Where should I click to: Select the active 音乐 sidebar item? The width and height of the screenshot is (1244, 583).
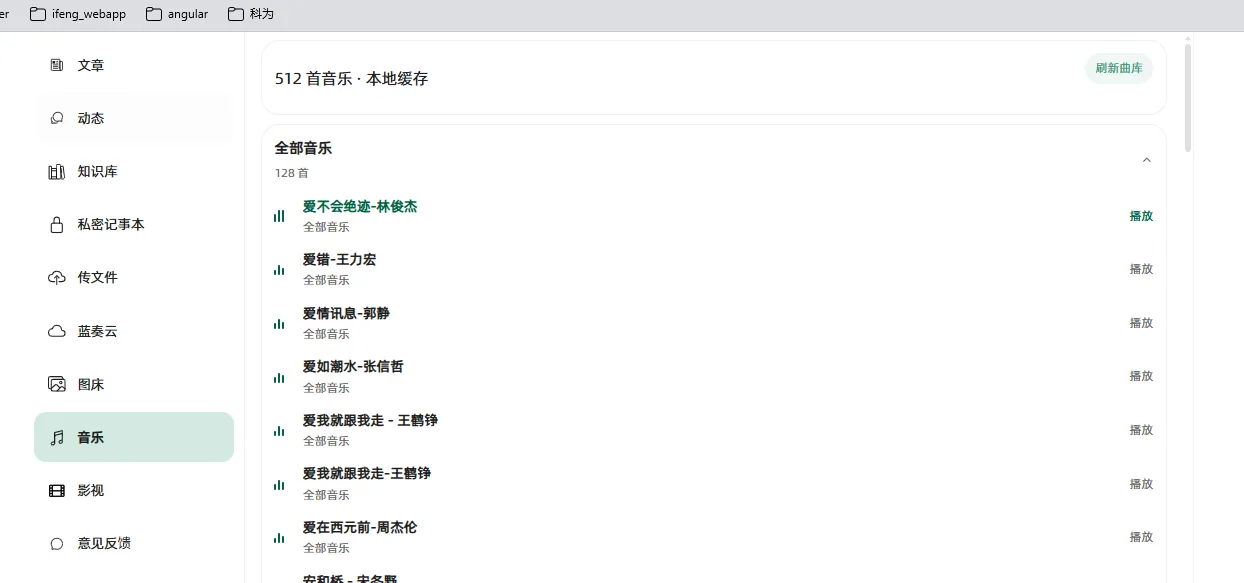pyautogui.click(x=134, y=437)
